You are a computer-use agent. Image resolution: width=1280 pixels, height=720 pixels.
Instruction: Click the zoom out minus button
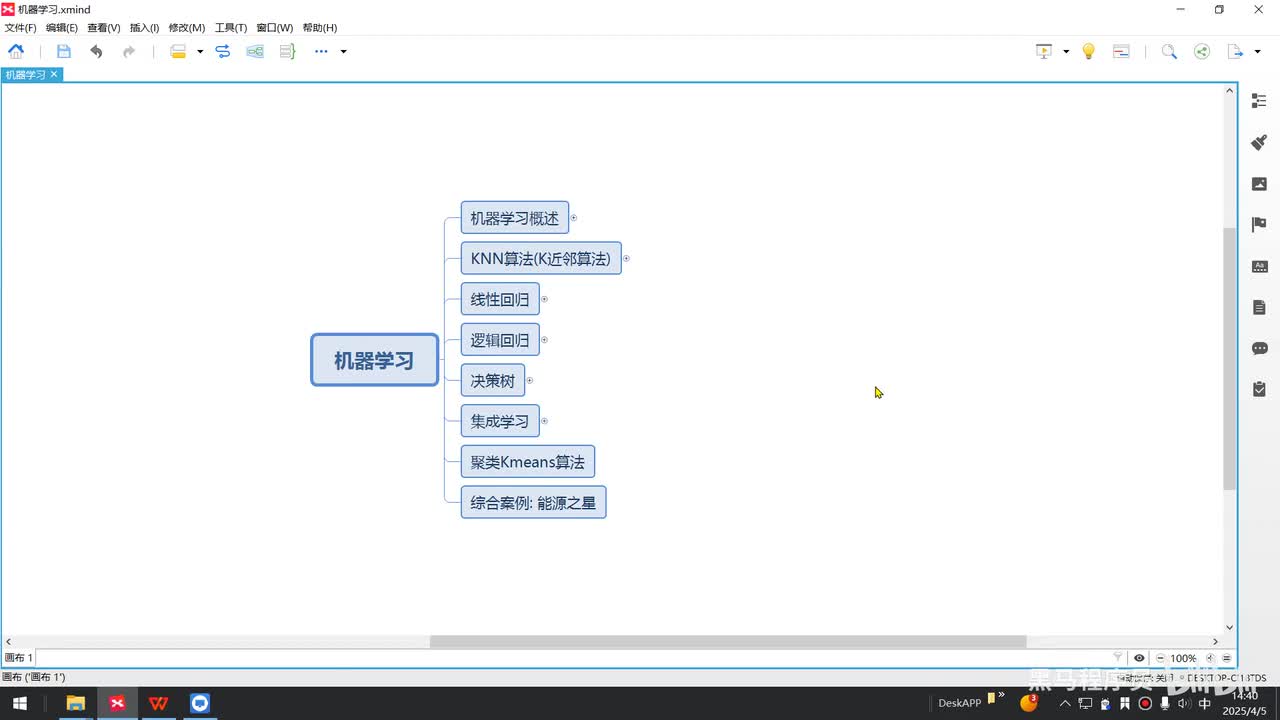point(1160,658)
